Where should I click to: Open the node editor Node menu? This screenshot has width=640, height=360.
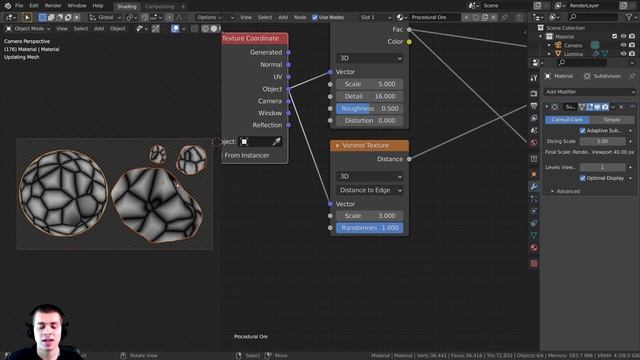pos(300,18)
